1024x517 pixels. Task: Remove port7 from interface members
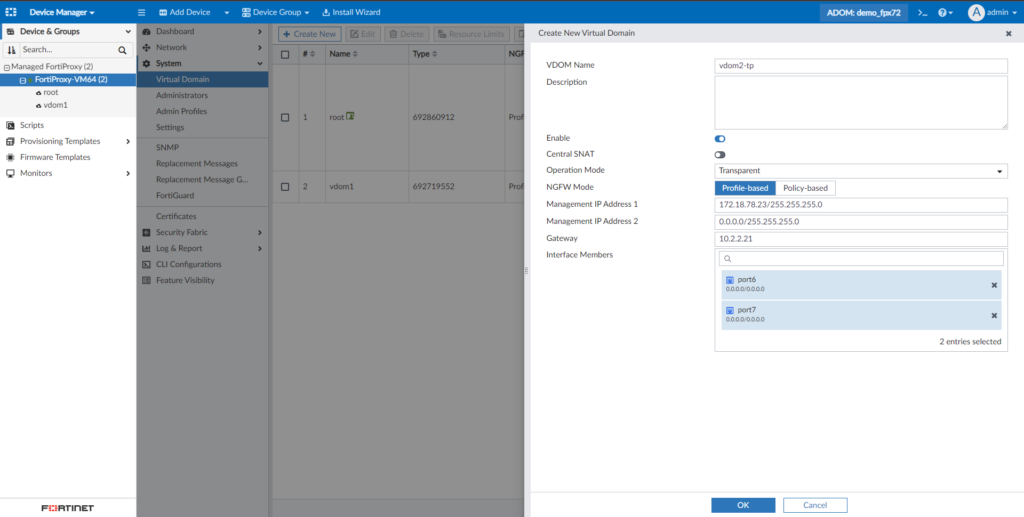click(x=993, y=315)
